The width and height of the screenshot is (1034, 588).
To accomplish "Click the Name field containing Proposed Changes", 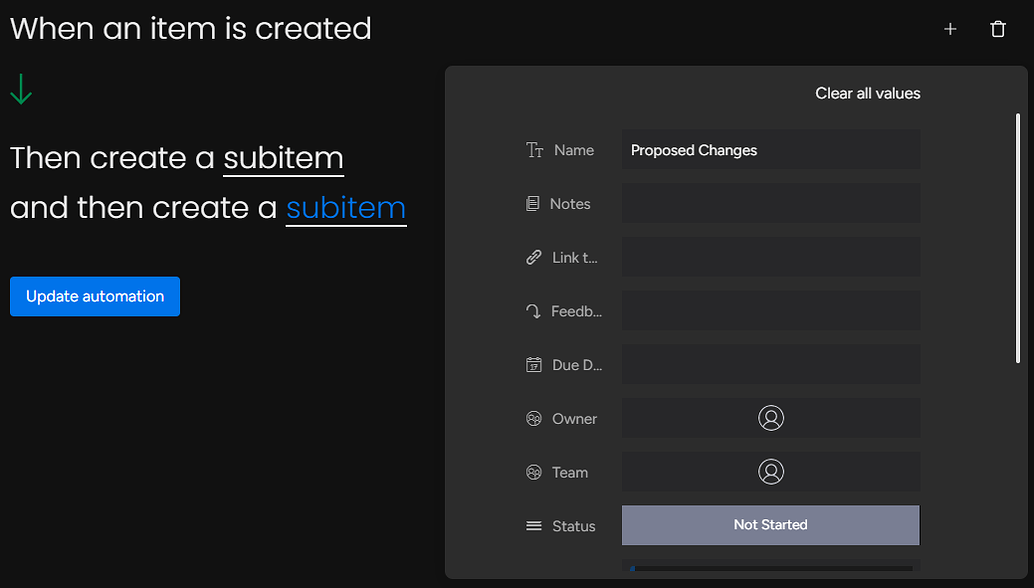I will click(770, 149).
